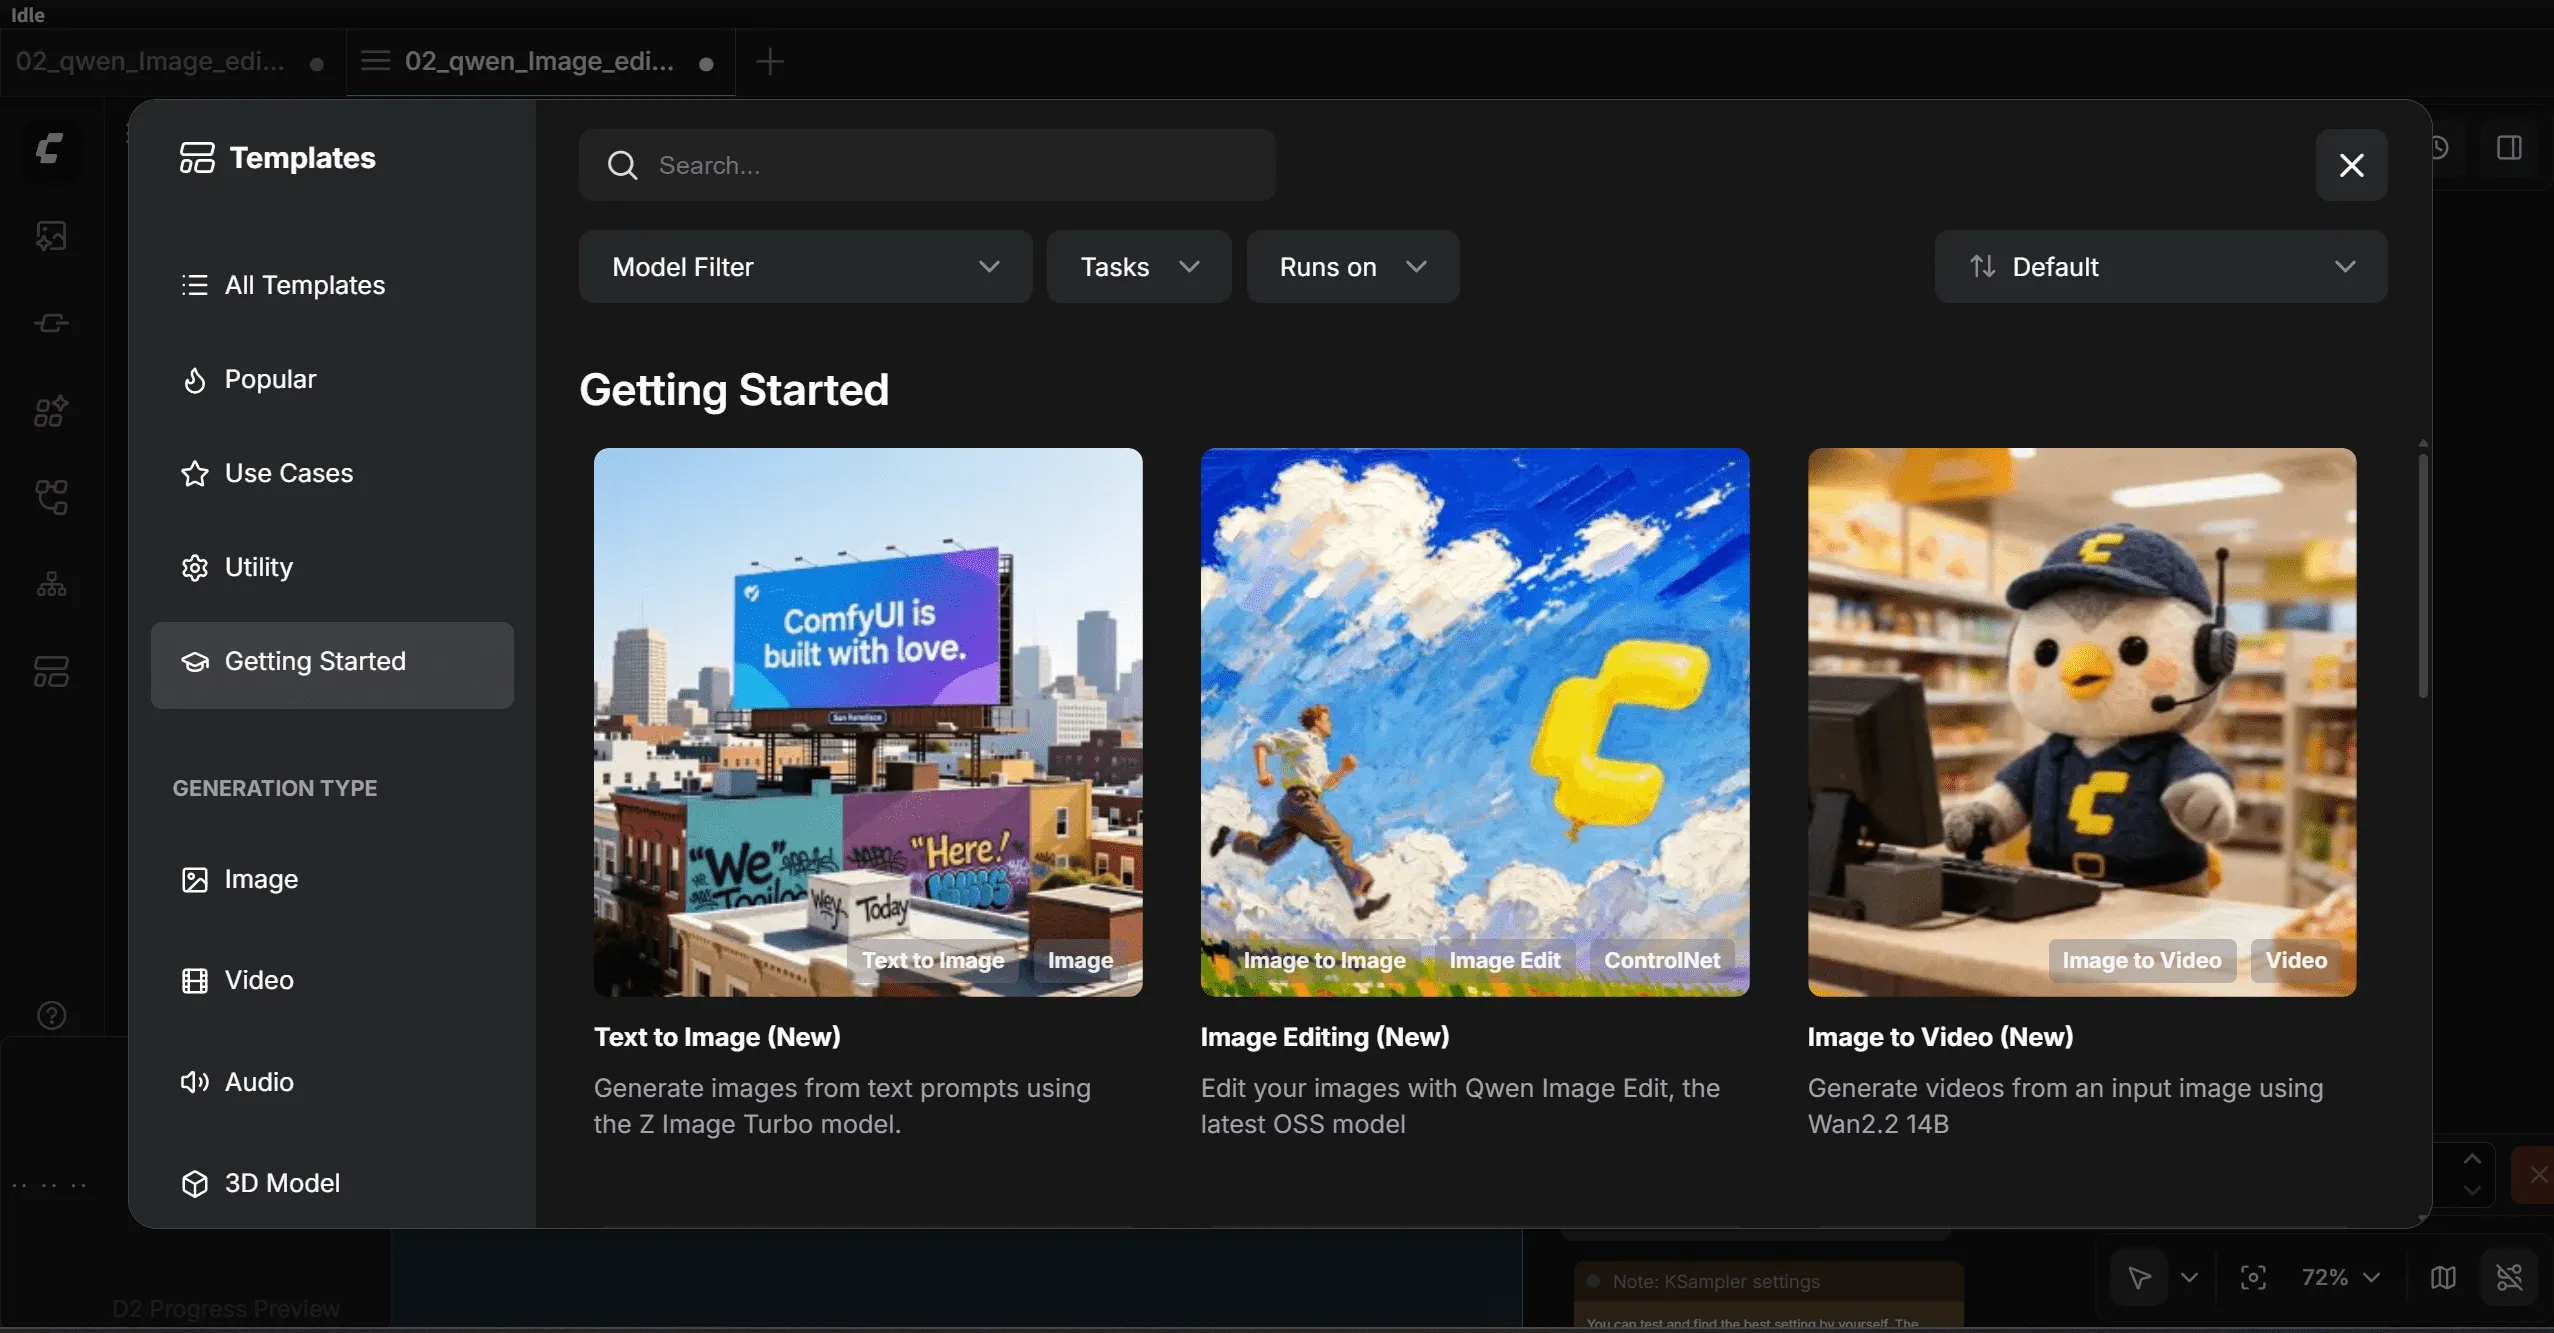Switch to first 02_qwen_Image_edi tab

(150, 62)
